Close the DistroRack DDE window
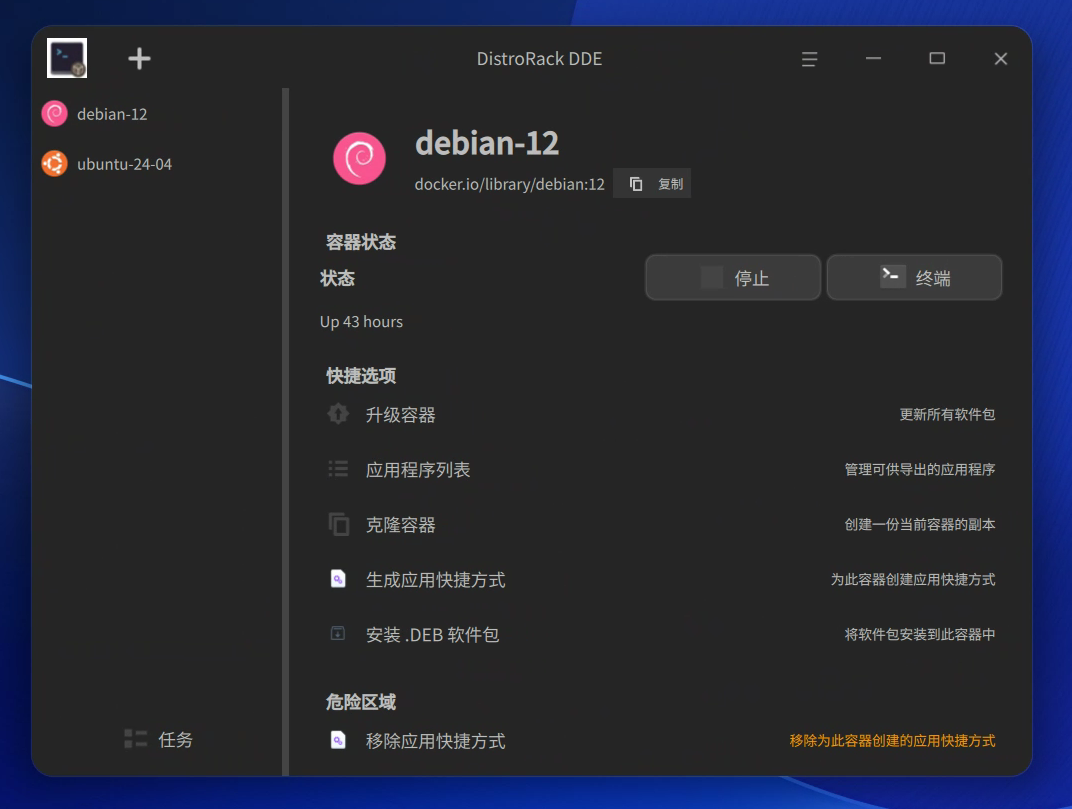The width and height of the screenshot is (1072, 809). (x=1001, y=59)
